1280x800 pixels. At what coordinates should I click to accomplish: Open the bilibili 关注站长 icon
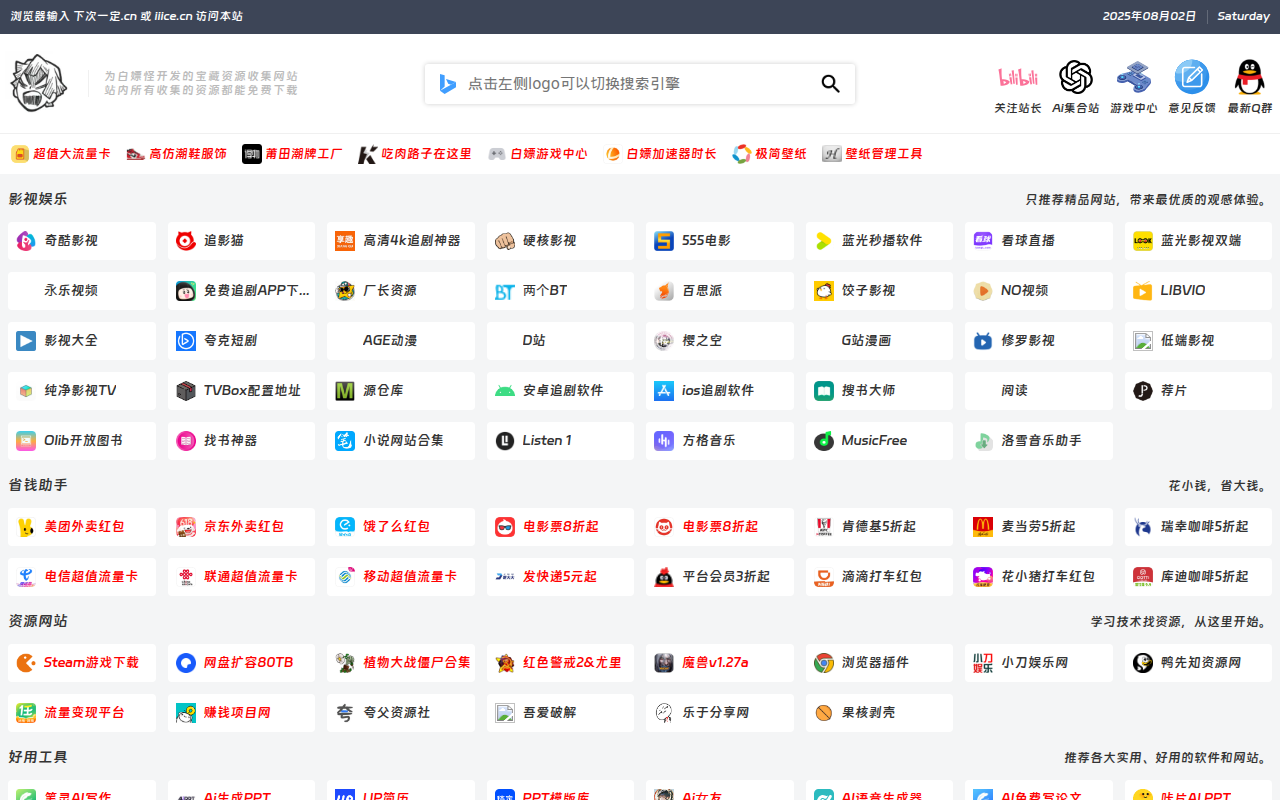coord(1018,77)
